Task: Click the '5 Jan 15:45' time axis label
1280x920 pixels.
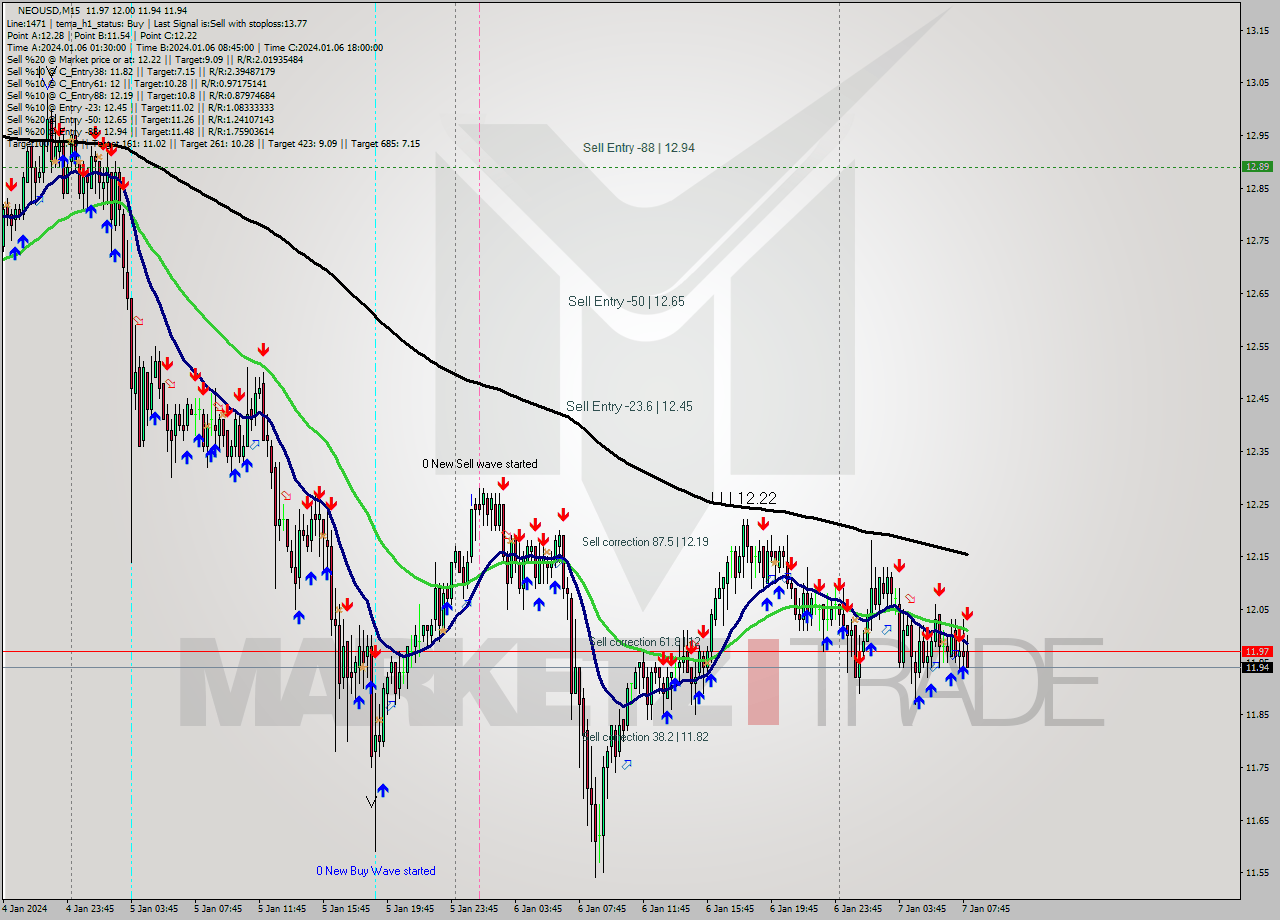Action: coord(346,909)
